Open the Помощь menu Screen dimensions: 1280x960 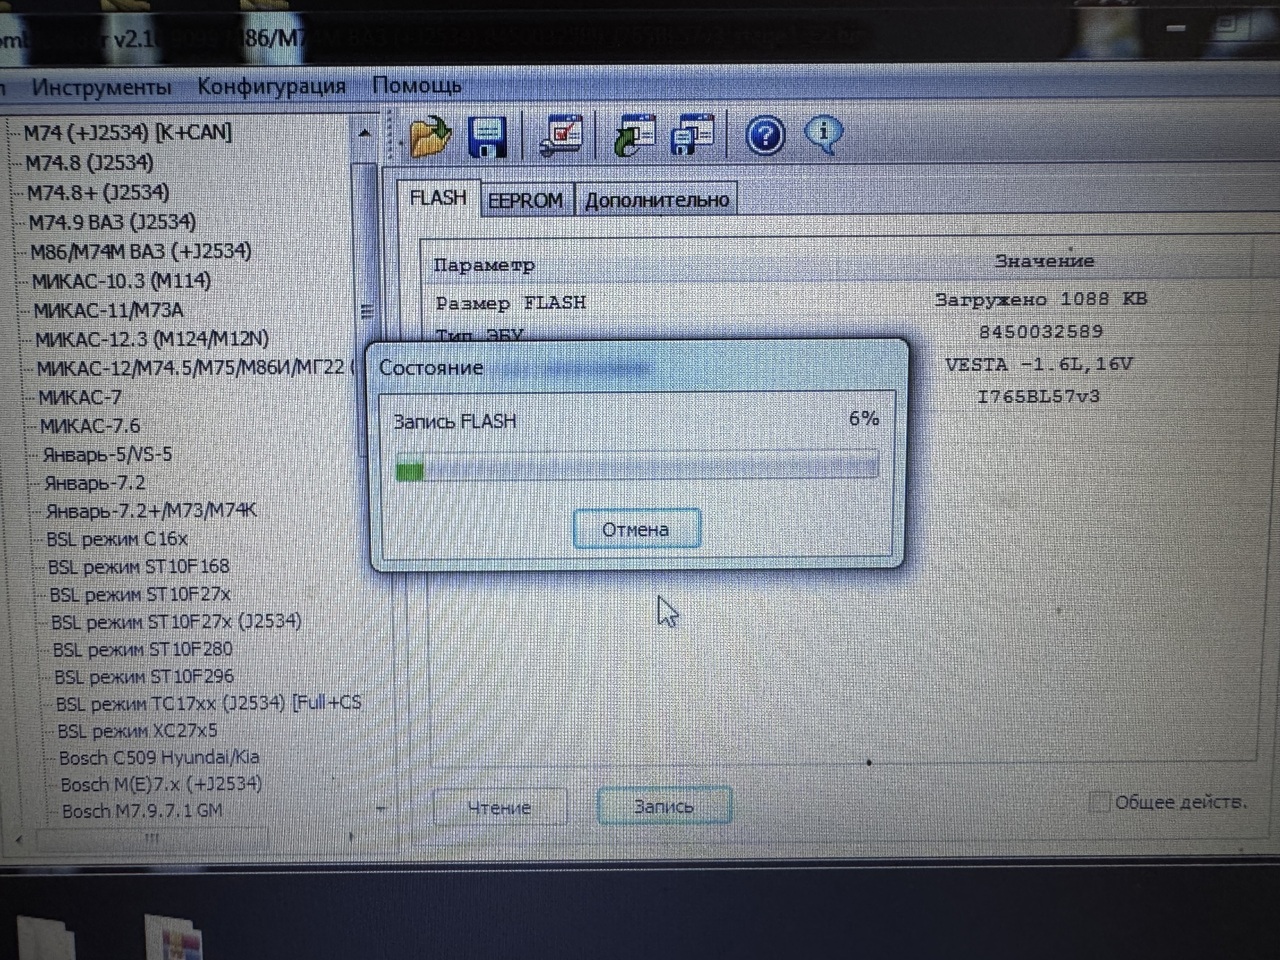pyautogui.click(x=417, y=85)
